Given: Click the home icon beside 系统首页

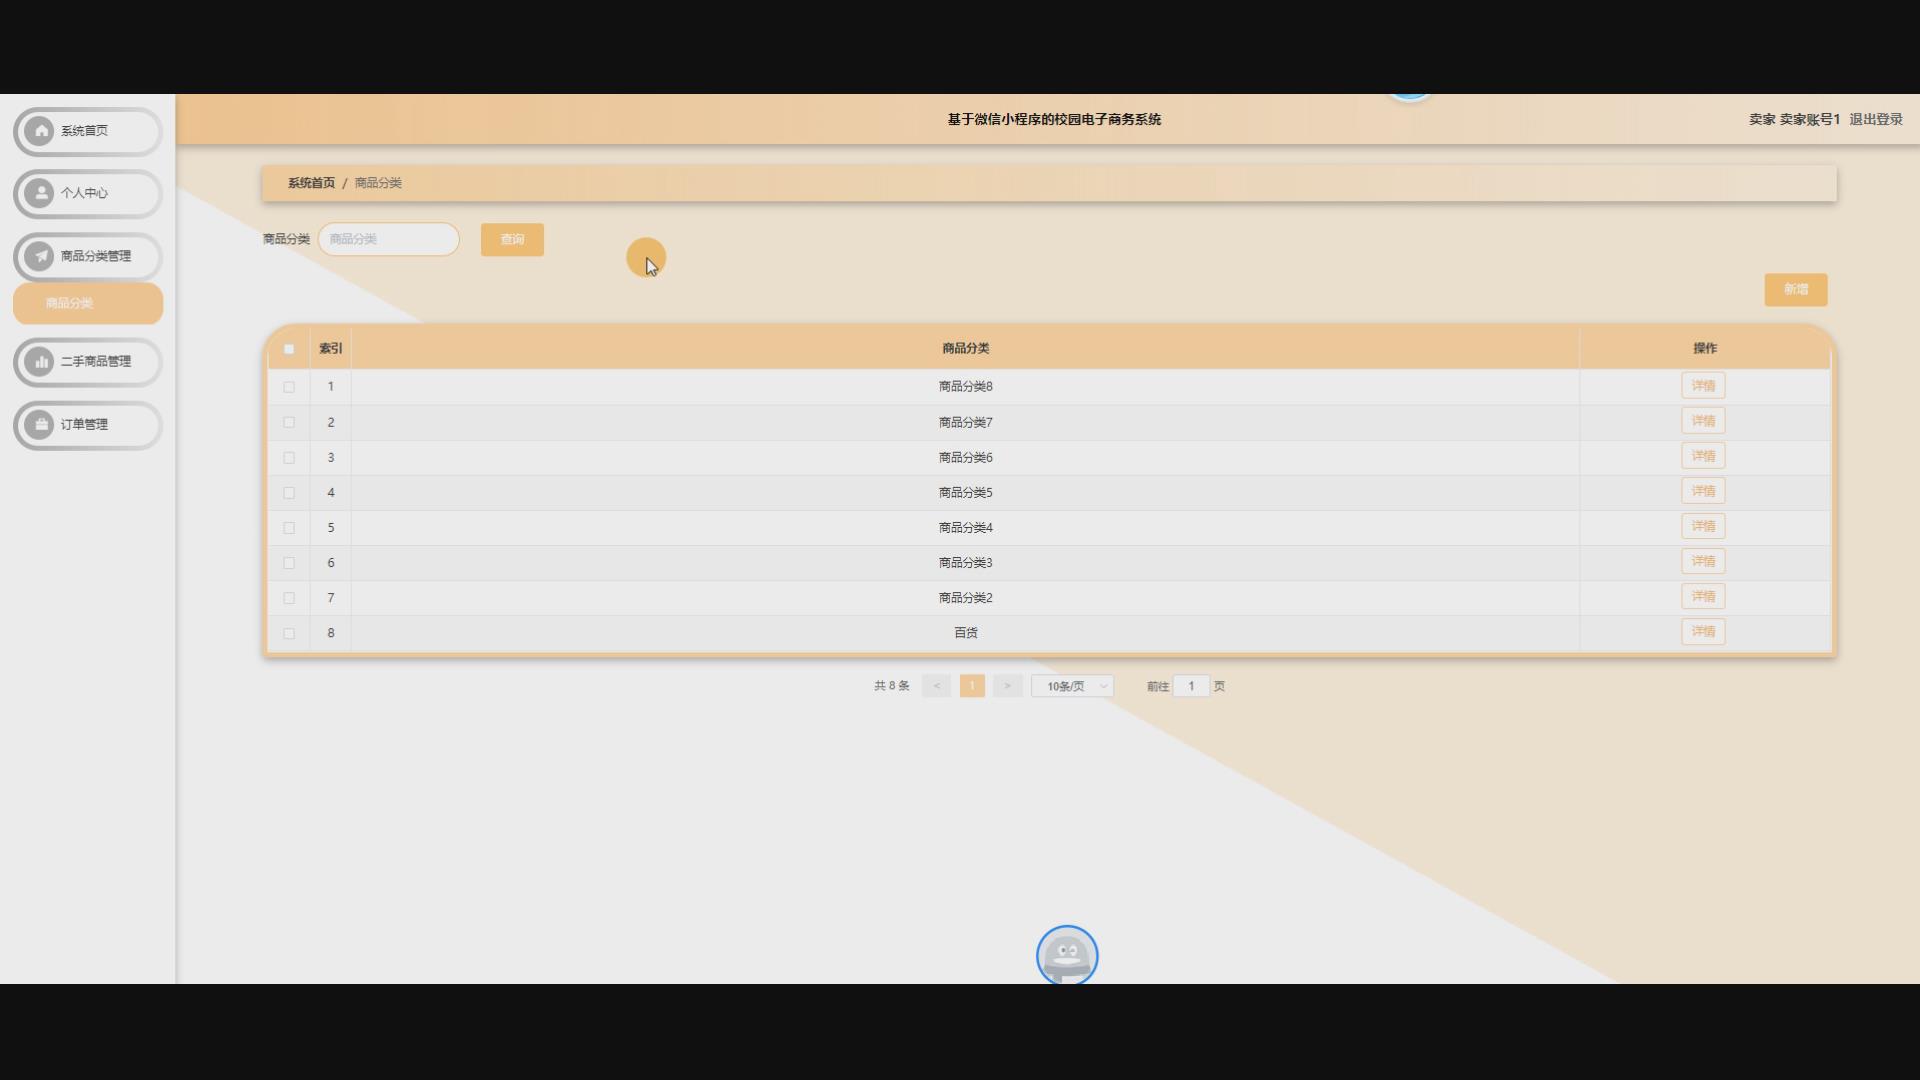Looking at the screenshot, I should tap(40, 131).
